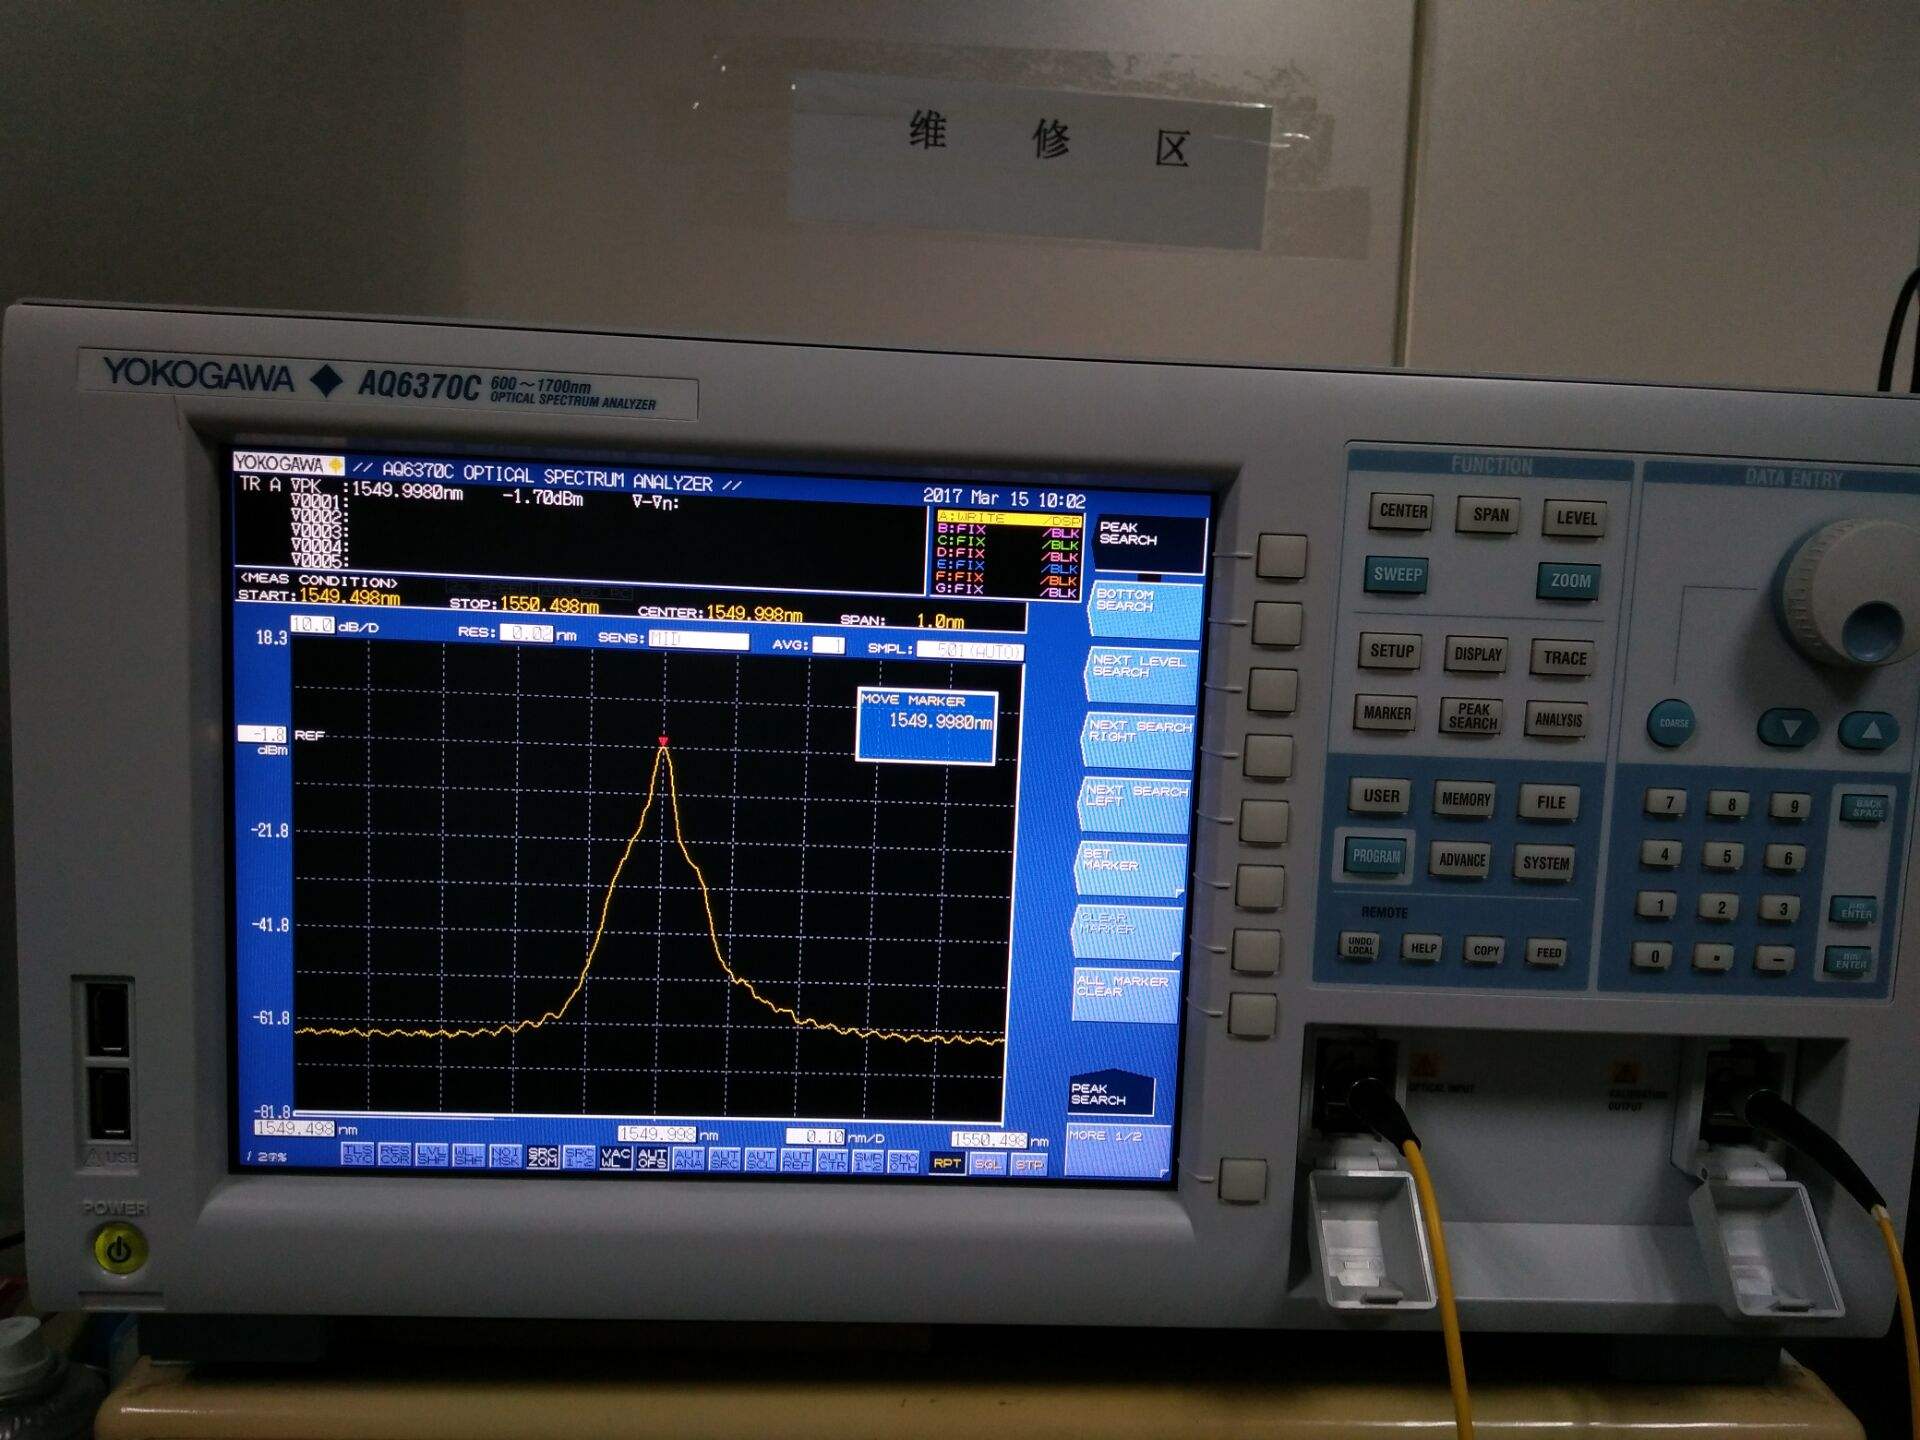Select the AUT SRC status icon
1920x1440 pixels.
pos(724,1159)
